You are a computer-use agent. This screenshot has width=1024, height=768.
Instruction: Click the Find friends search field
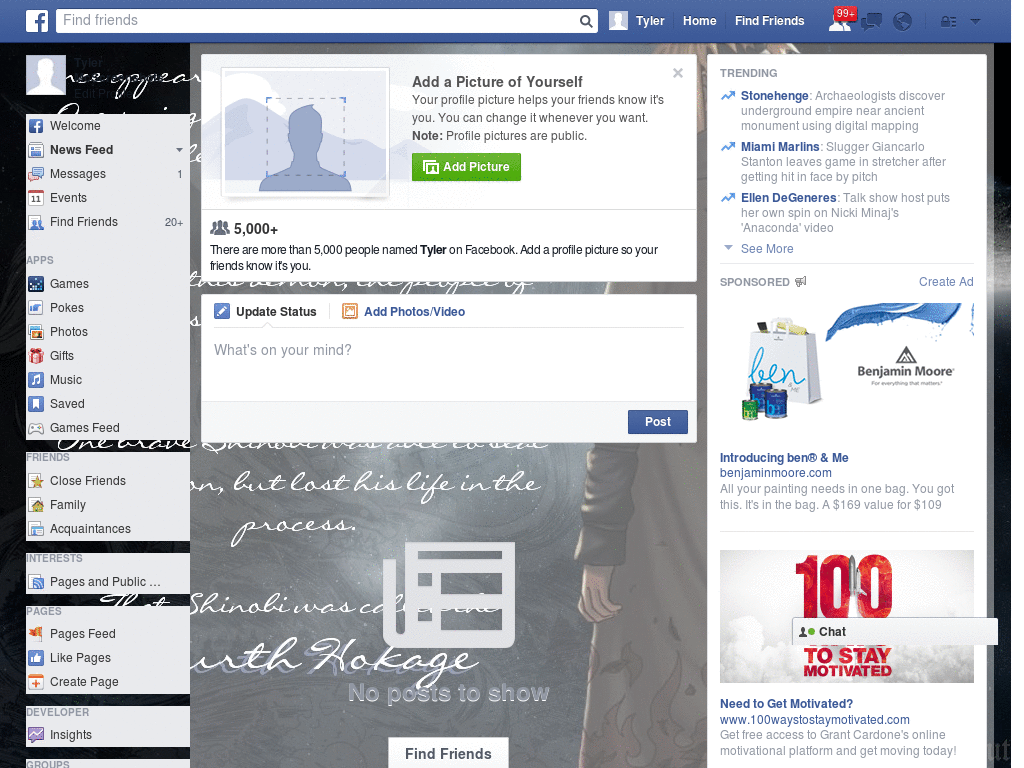point(317,21)
